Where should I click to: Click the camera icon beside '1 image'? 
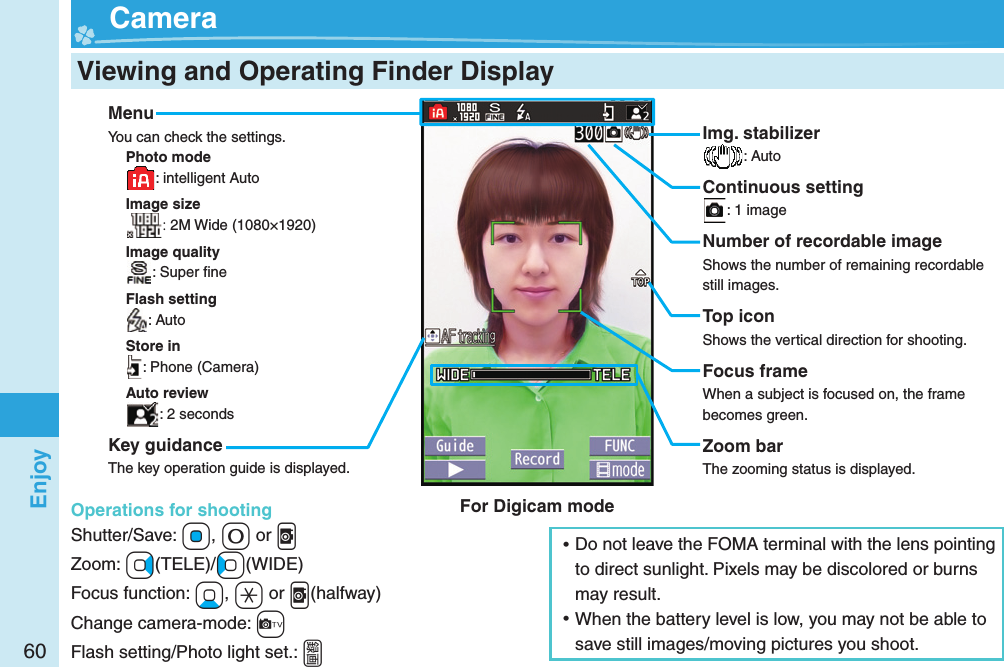click(x=714, y=210)
